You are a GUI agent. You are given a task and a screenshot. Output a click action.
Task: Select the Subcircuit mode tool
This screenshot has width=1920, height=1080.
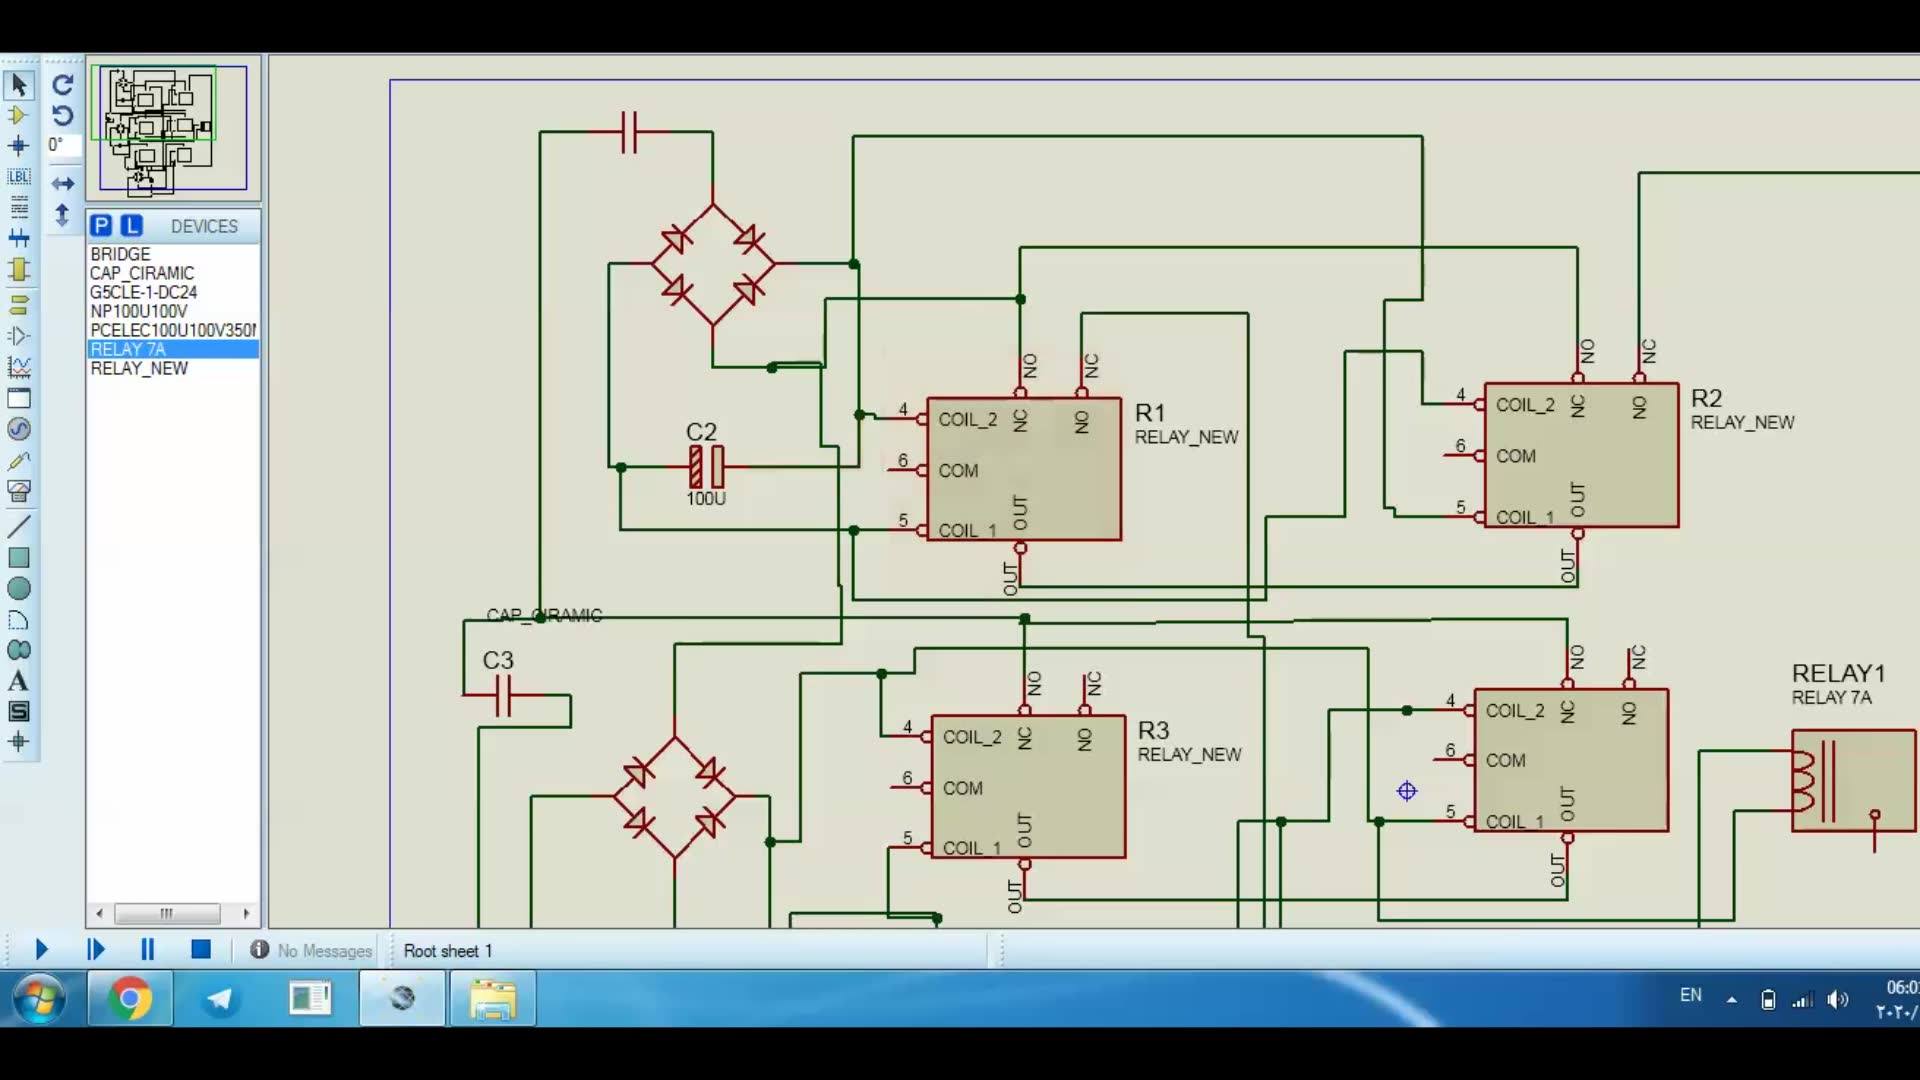point(18,270)
